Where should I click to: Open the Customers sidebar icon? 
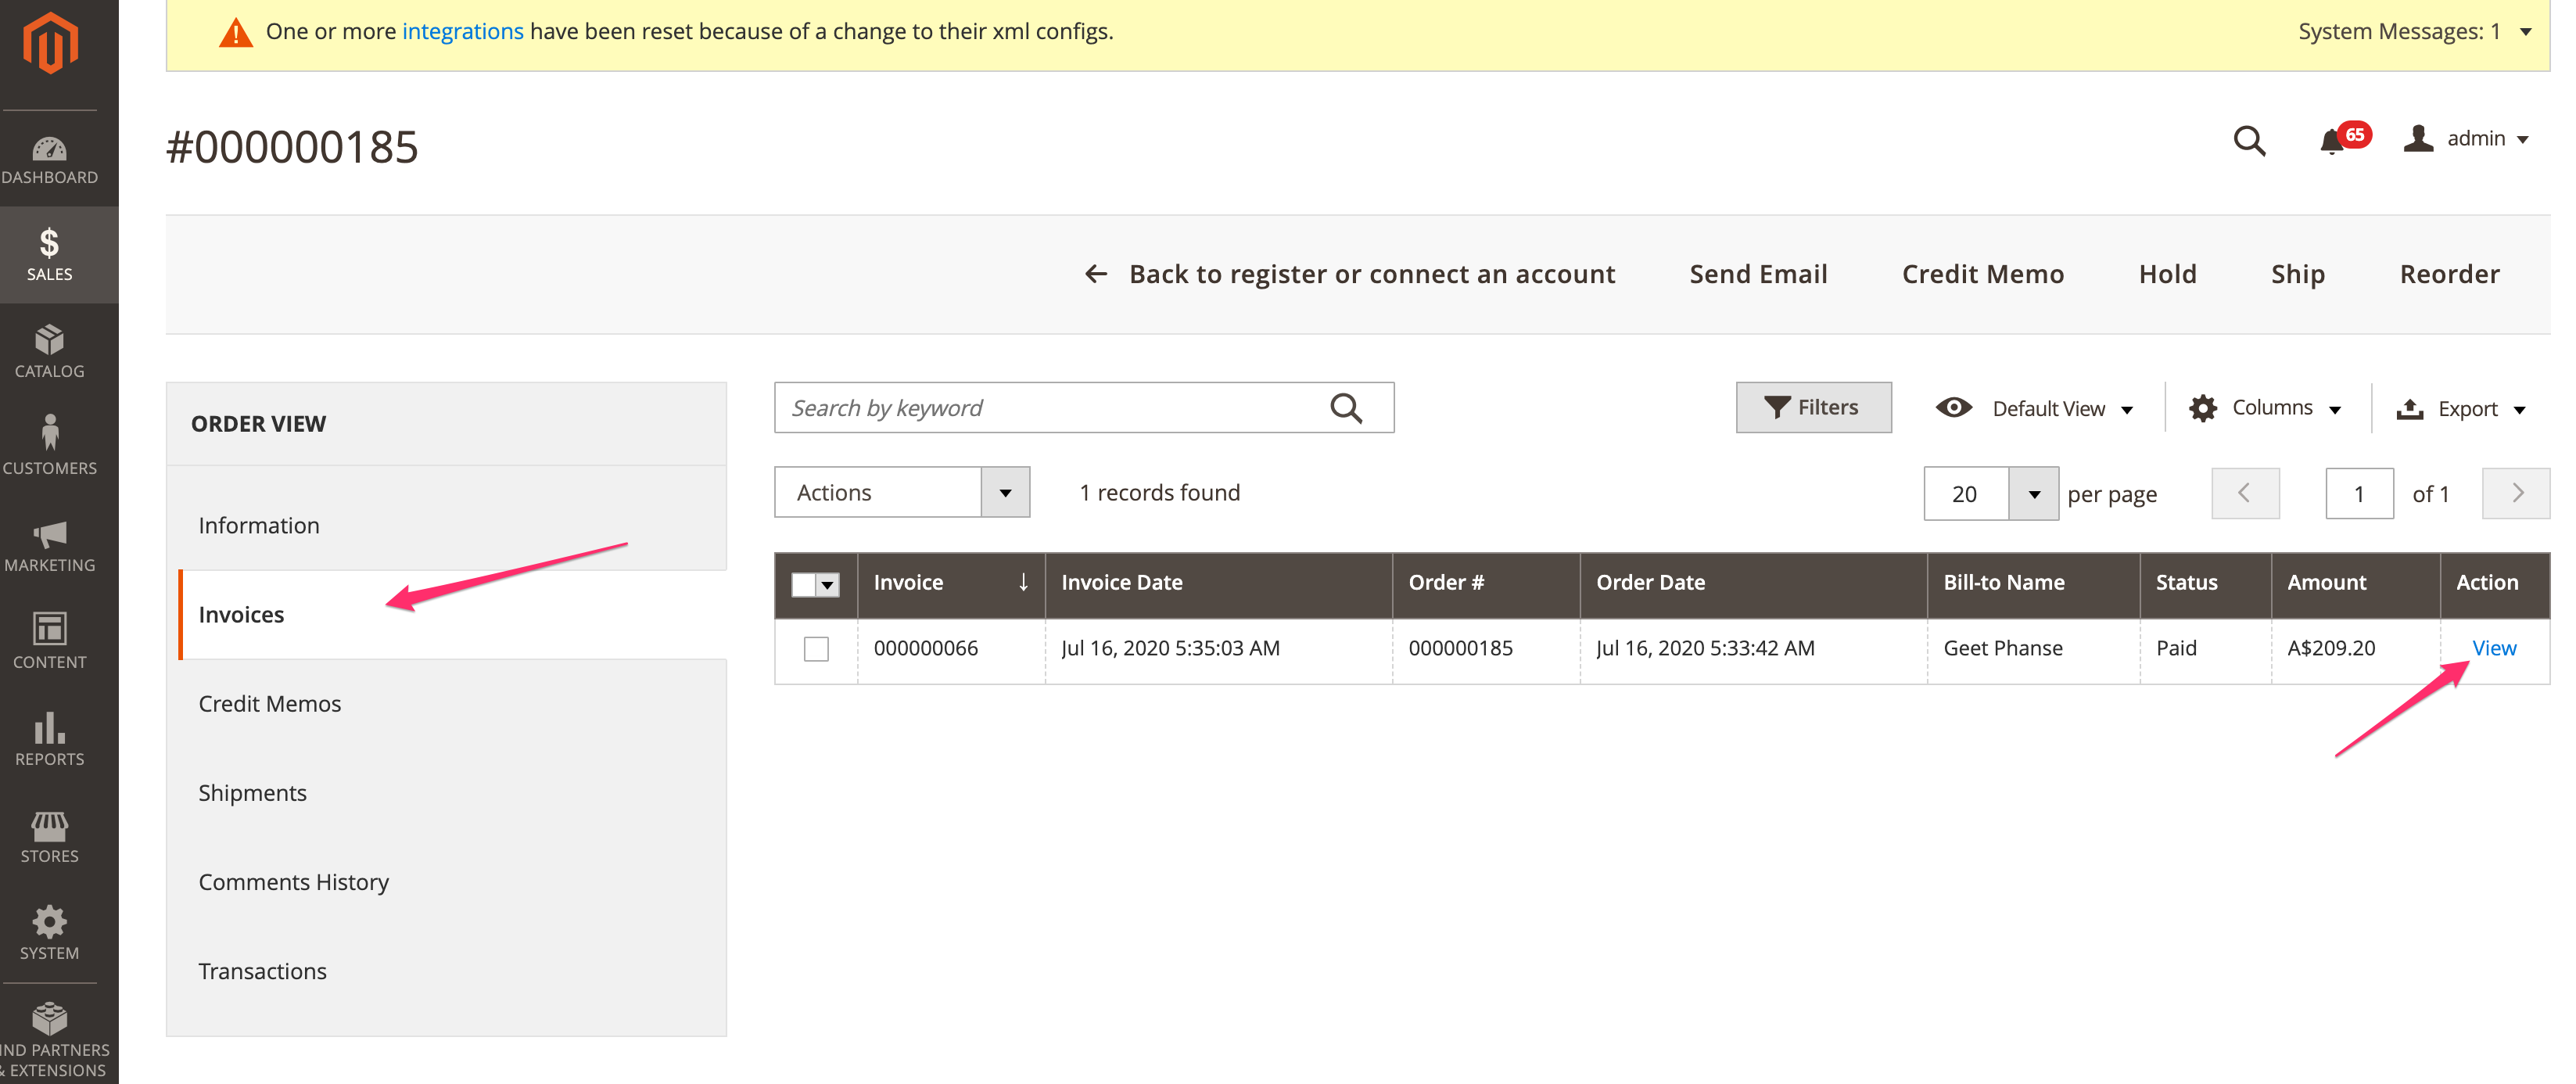pos(49,447)
